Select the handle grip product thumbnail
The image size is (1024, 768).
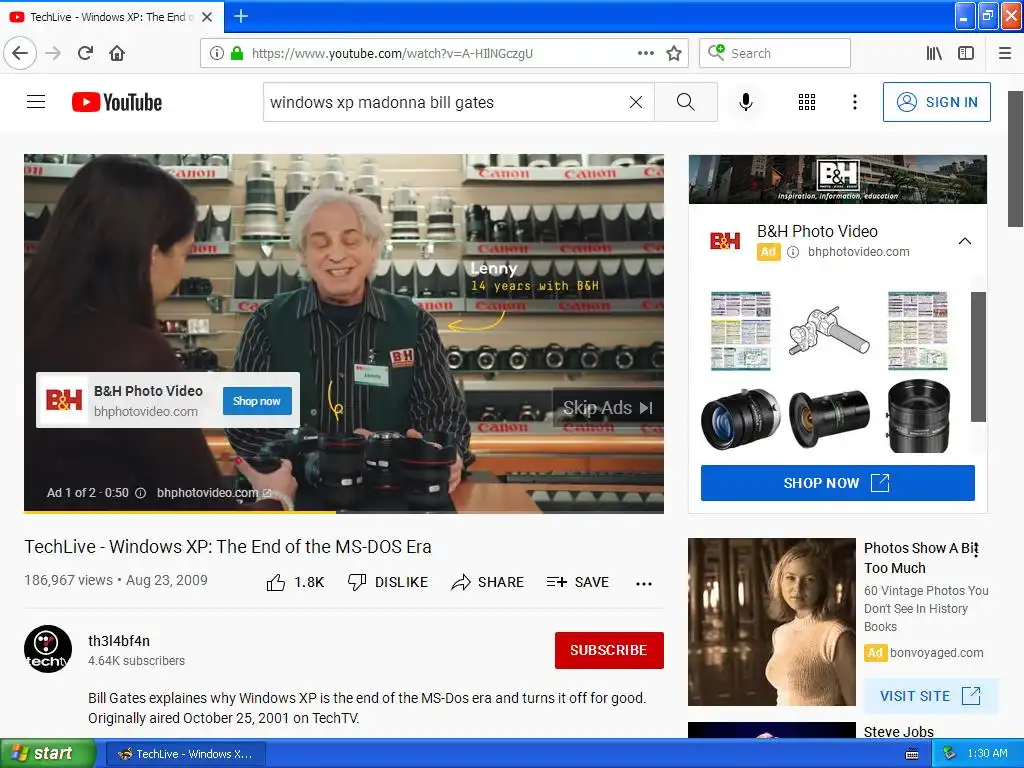[829, 330]
